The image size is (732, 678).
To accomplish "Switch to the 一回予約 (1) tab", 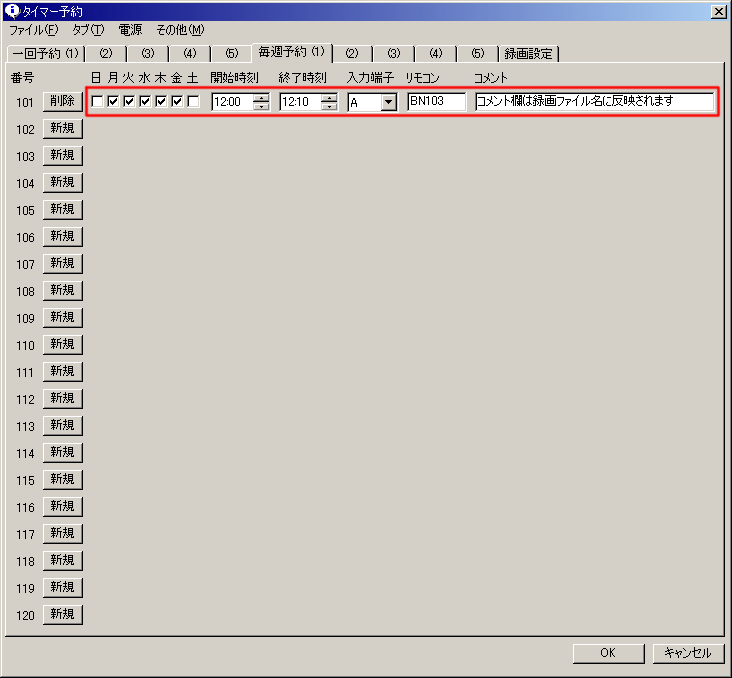I will 45,53.
